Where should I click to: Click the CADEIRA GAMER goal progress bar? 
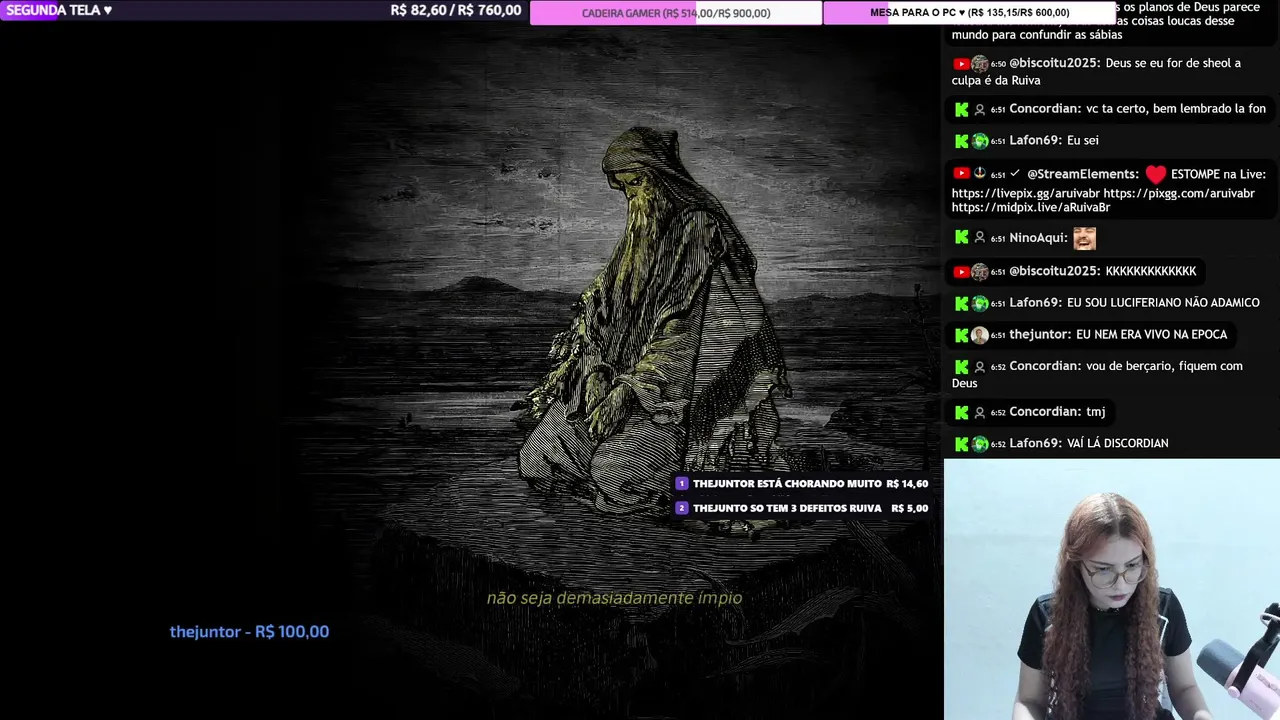click(676, 13)
